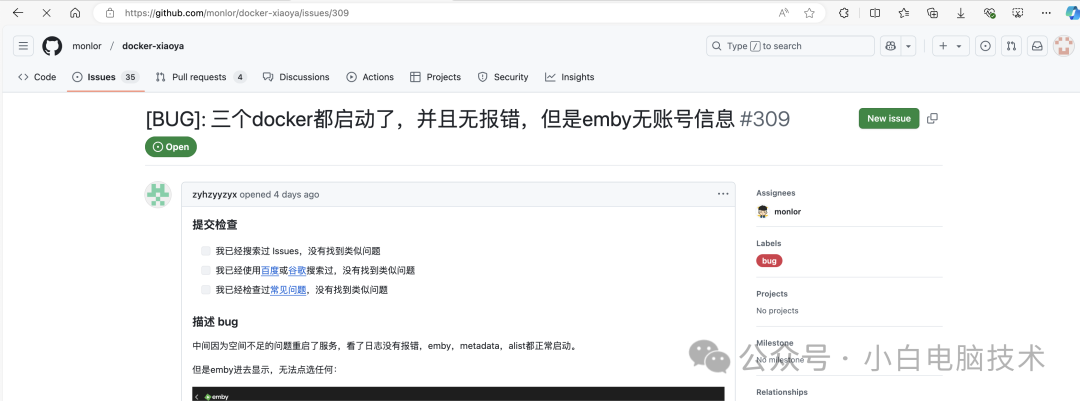The image size is (1080, 401).
Task: Switch to the Code tab
Action: [37, 77]
